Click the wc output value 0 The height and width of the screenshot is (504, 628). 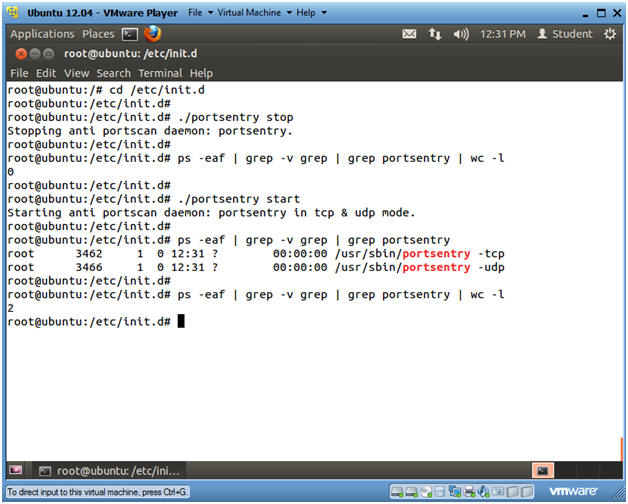pyautogui.click(x=10, y=172)
